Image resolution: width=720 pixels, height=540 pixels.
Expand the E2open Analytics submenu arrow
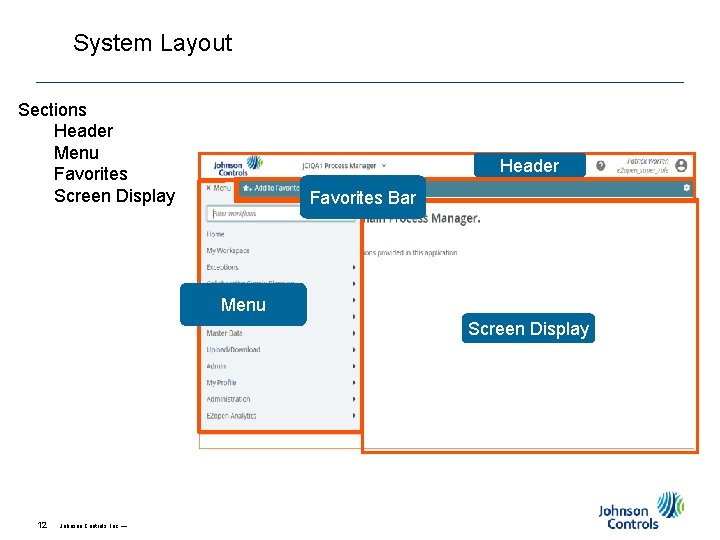(354, 416)
